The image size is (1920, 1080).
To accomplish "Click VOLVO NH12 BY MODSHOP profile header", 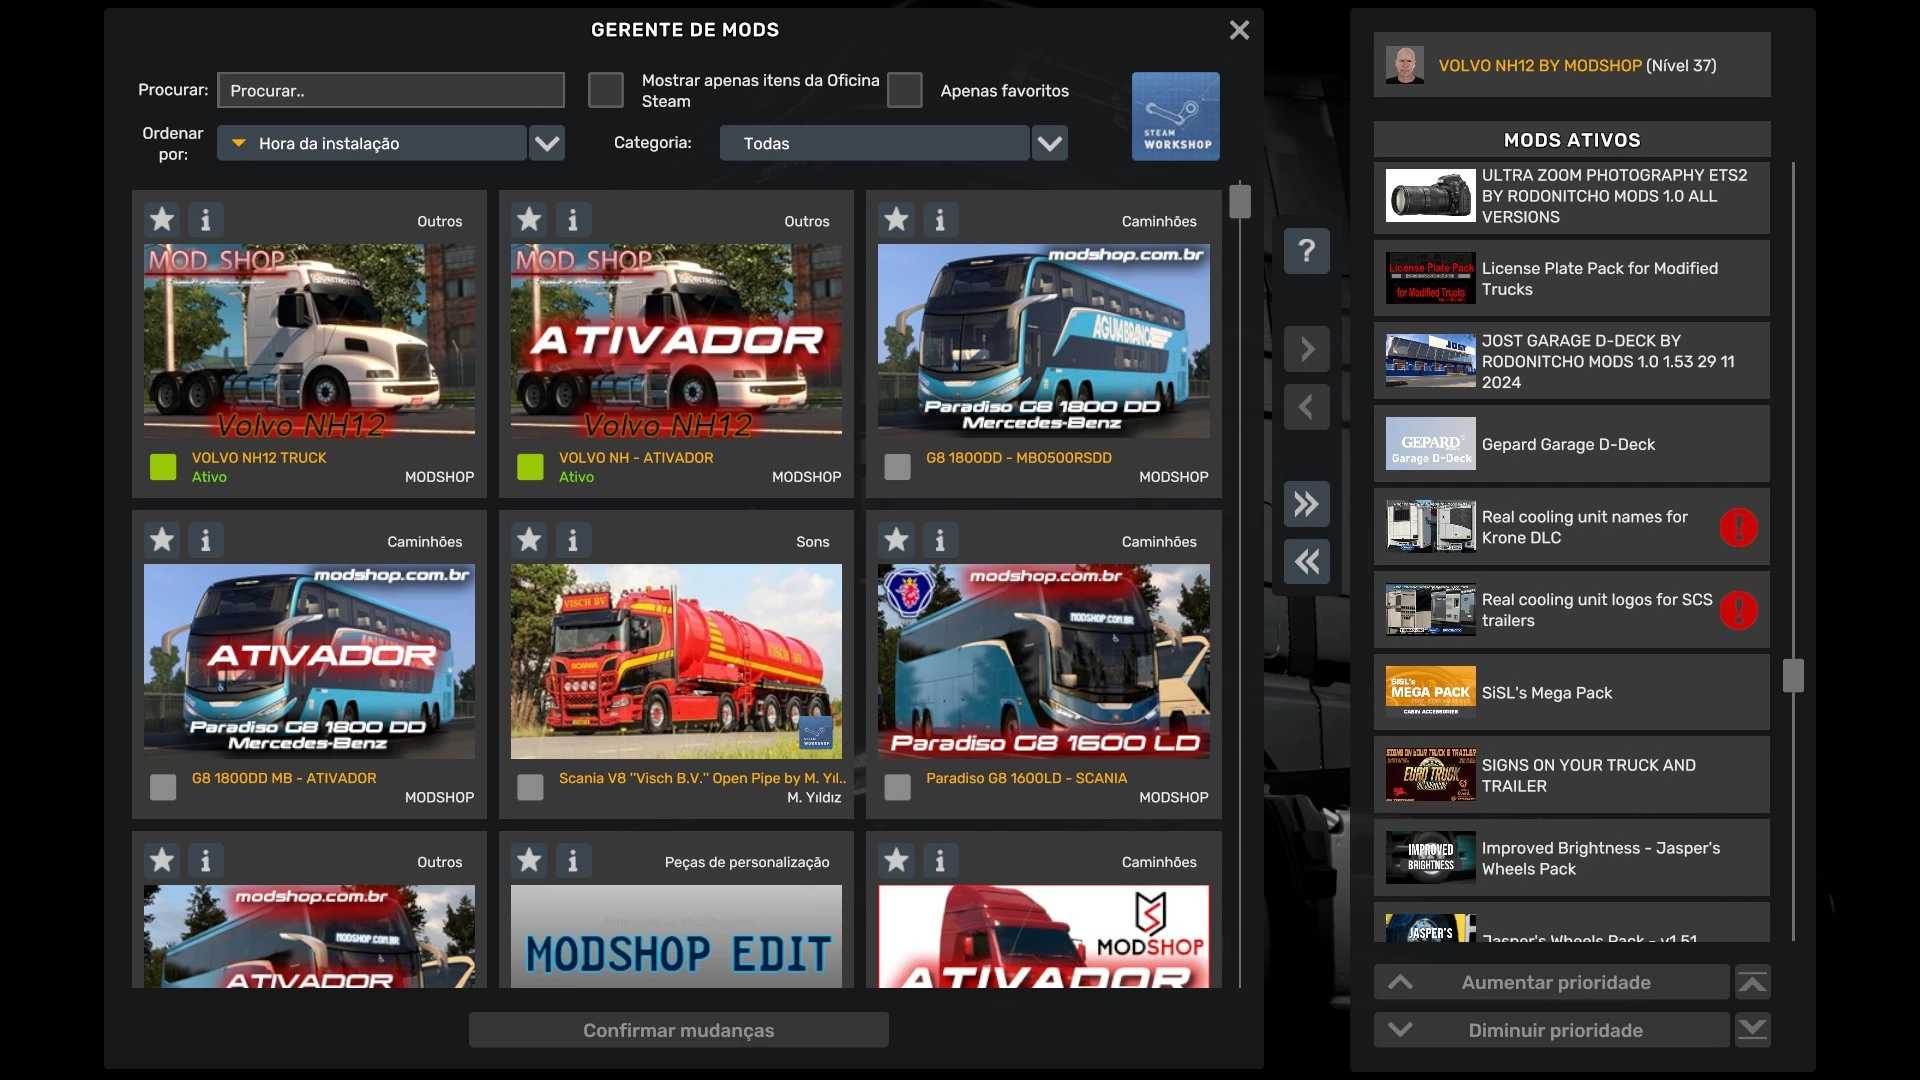I will coord(1571,65).
